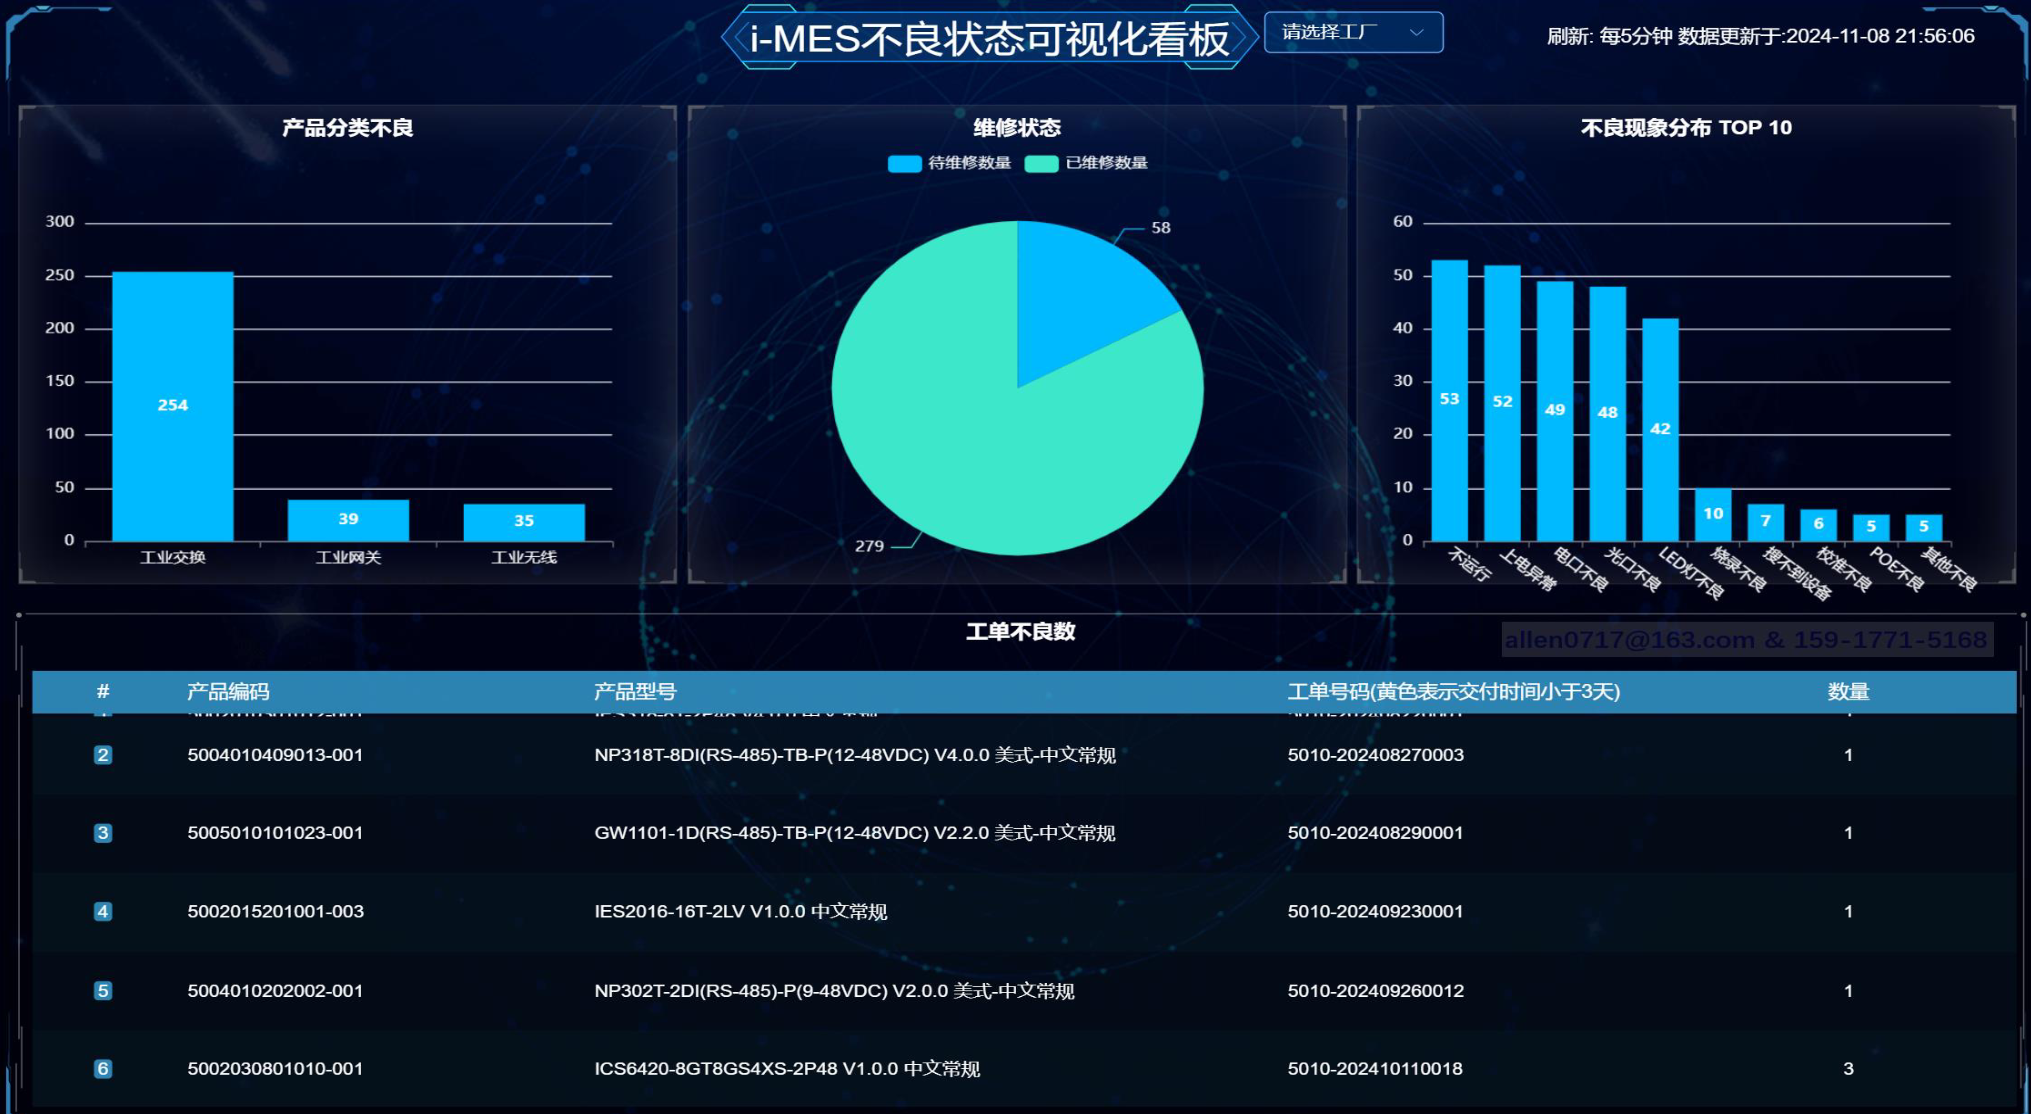Click the LED灯不良 bar showing 42
Screen dimensions: 2031x1114
pyautogui.click(x=1660, y=430)
